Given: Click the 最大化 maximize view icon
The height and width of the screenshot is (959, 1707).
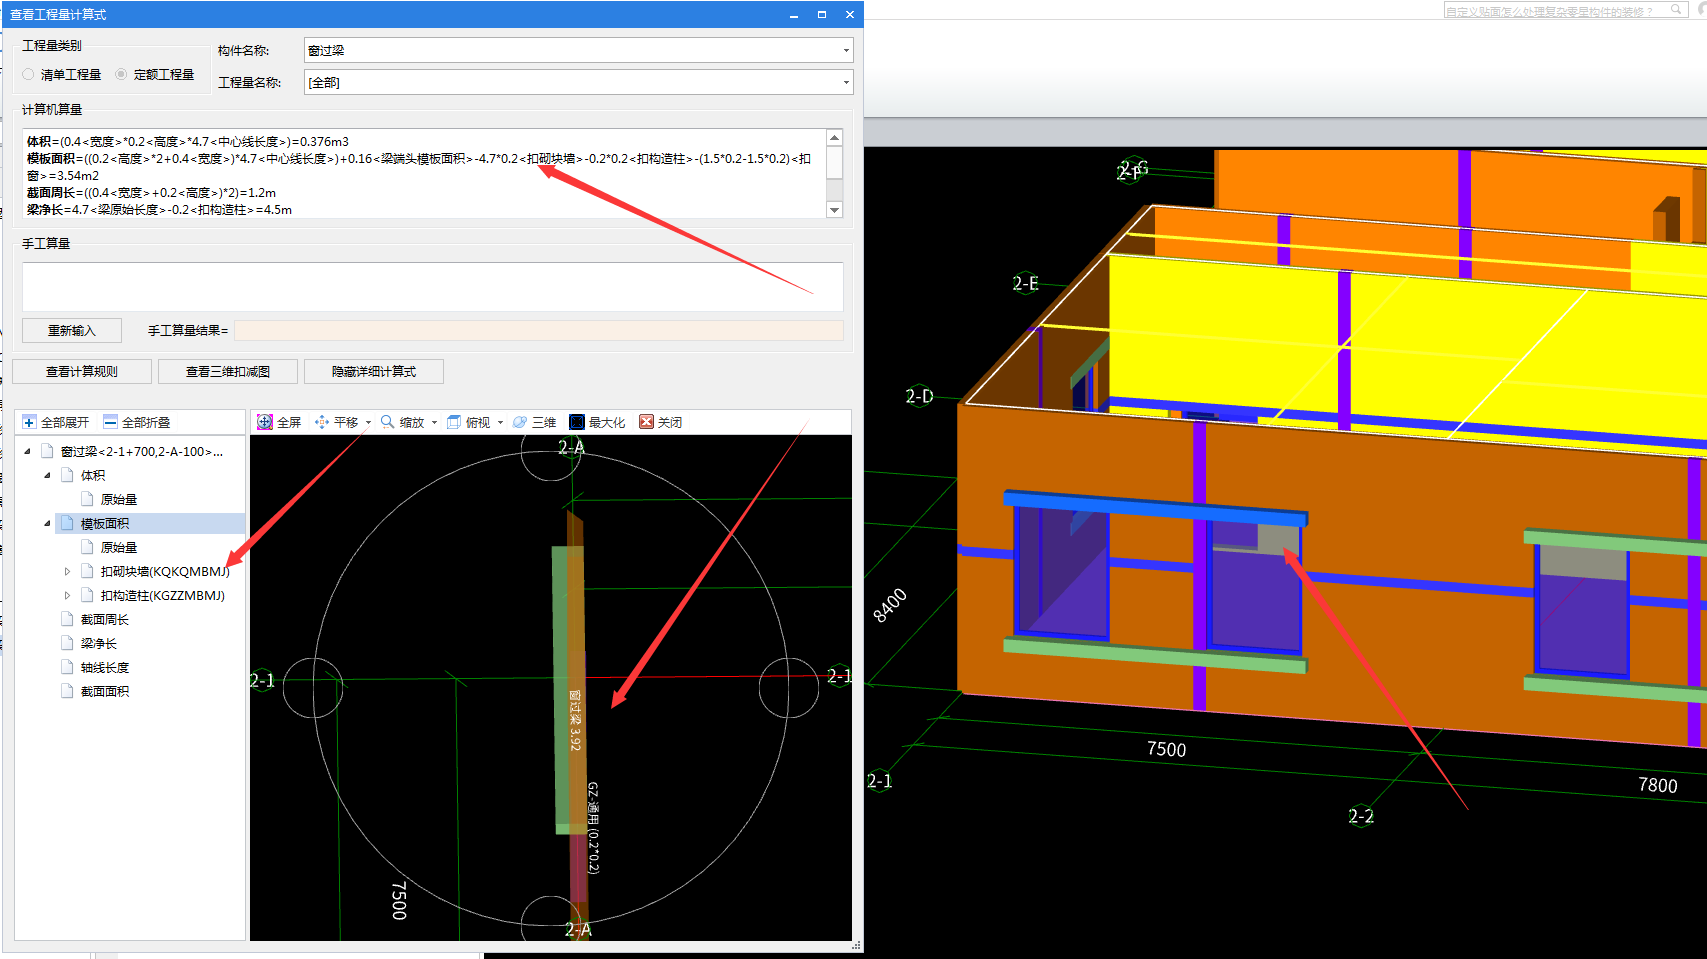Looking at the screenshot, I should click(577, 422).
